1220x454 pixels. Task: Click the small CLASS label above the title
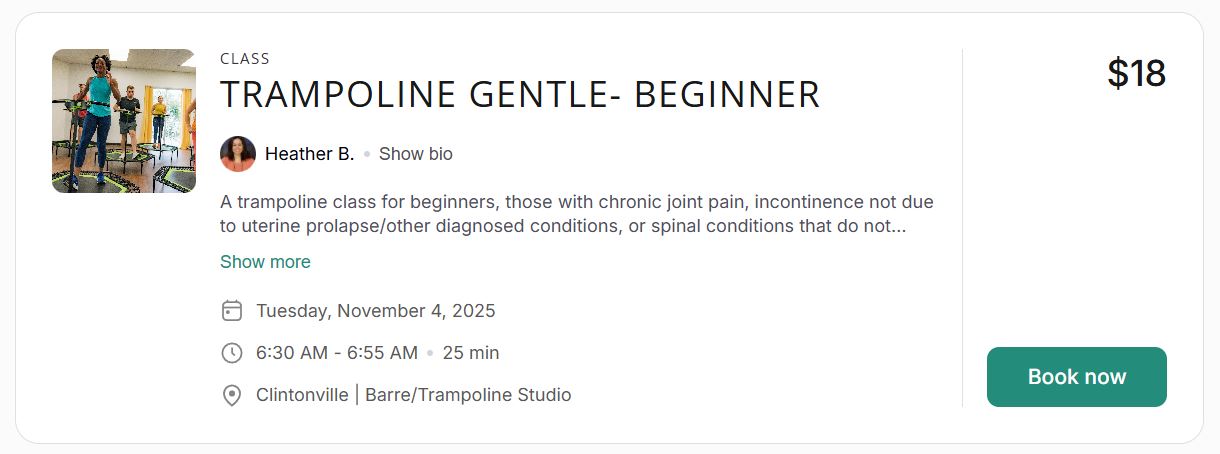tap(245, 59)
